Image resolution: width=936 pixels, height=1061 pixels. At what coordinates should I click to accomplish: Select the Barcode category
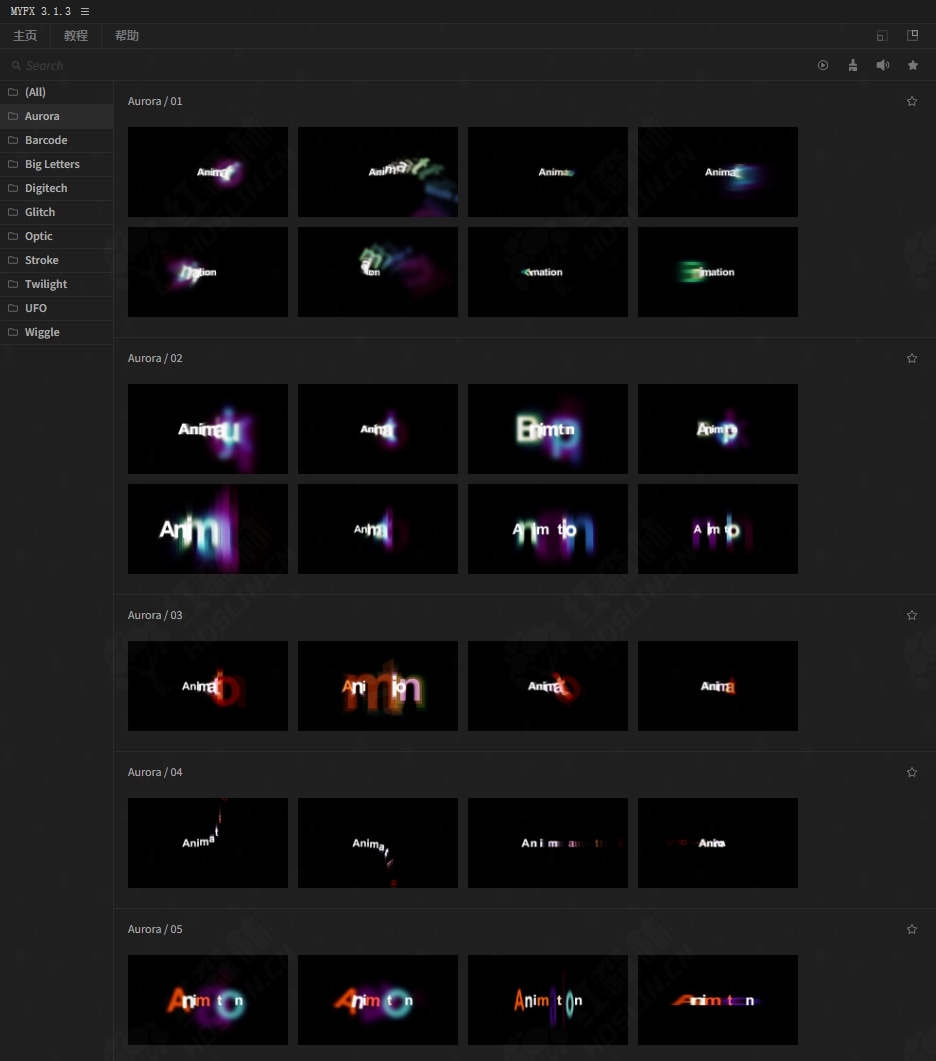[57, 140]
